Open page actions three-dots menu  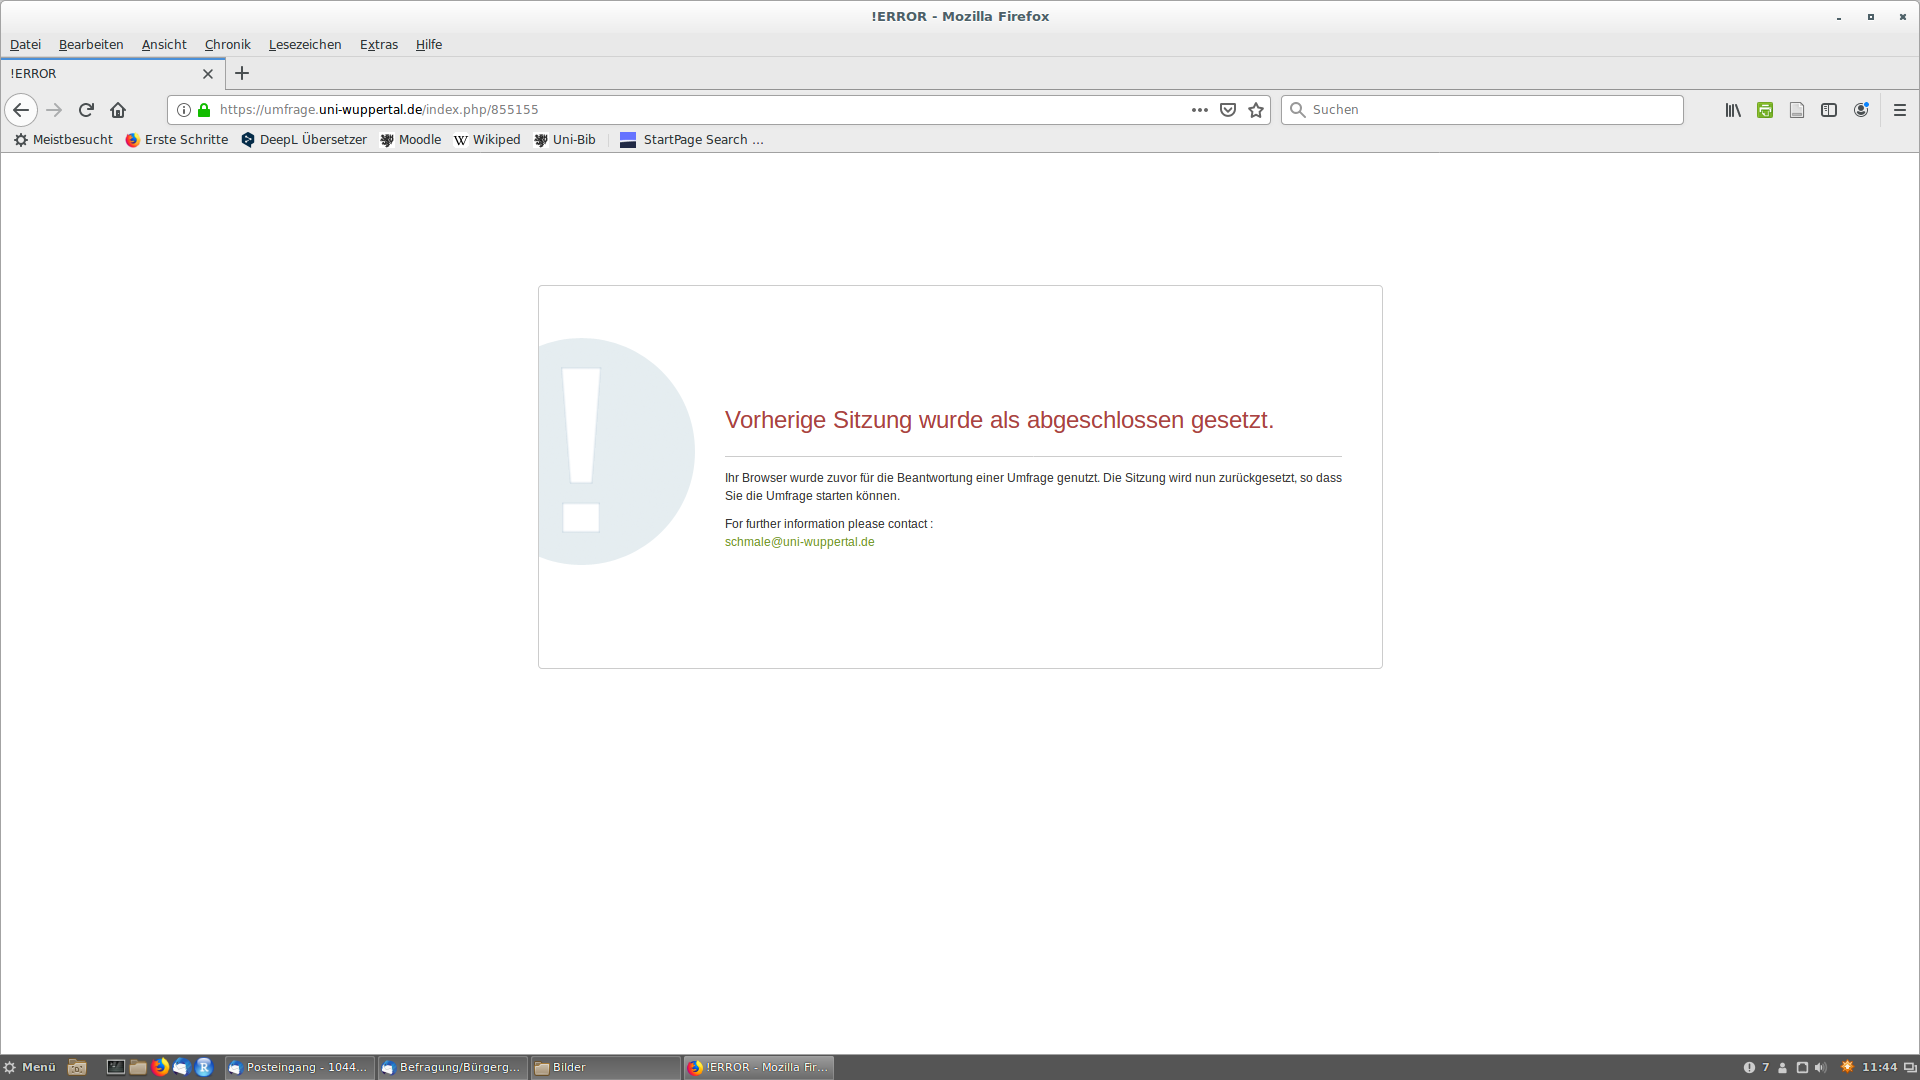[1200, 110]
